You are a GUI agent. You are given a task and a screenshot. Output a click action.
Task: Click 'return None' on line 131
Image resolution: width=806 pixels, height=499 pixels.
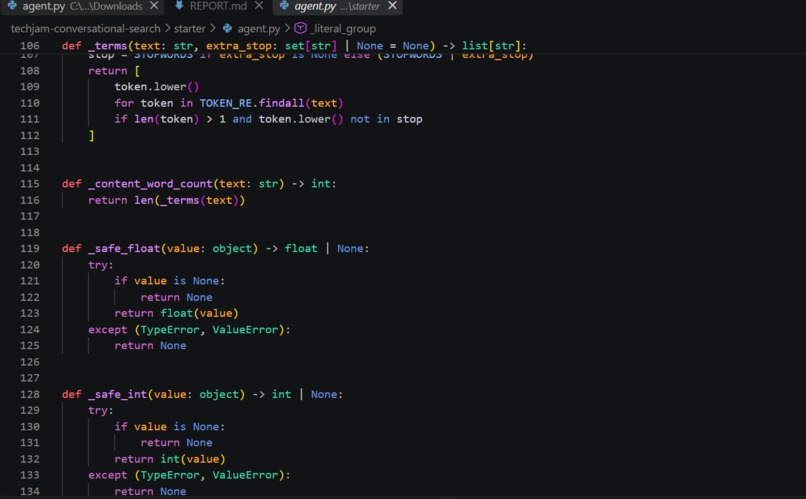(176, 442)
